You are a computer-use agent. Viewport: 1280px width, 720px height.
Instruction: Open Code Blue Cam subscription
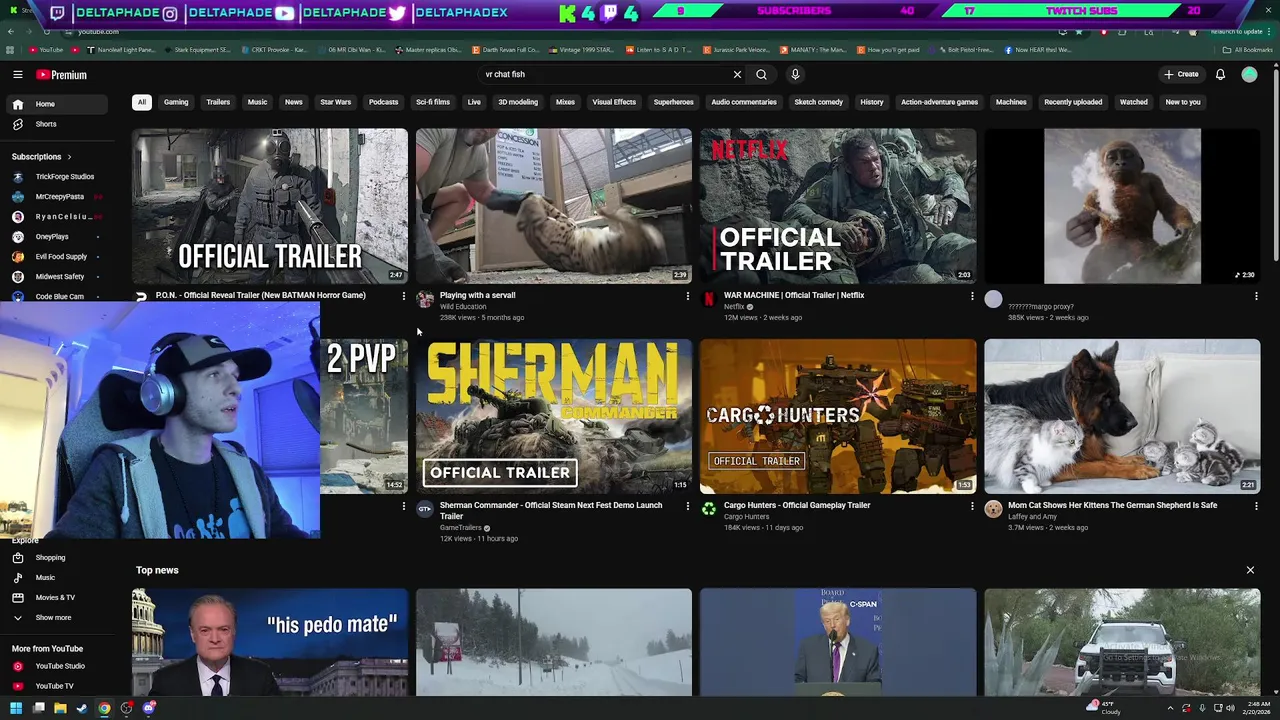(x=56, y=296)
